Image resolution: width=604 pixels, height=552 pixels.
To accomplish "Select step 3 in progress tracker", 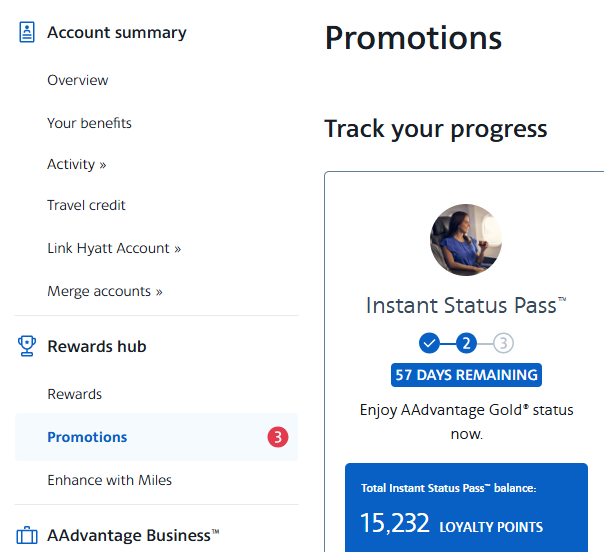I will click(x=503, y=343).
